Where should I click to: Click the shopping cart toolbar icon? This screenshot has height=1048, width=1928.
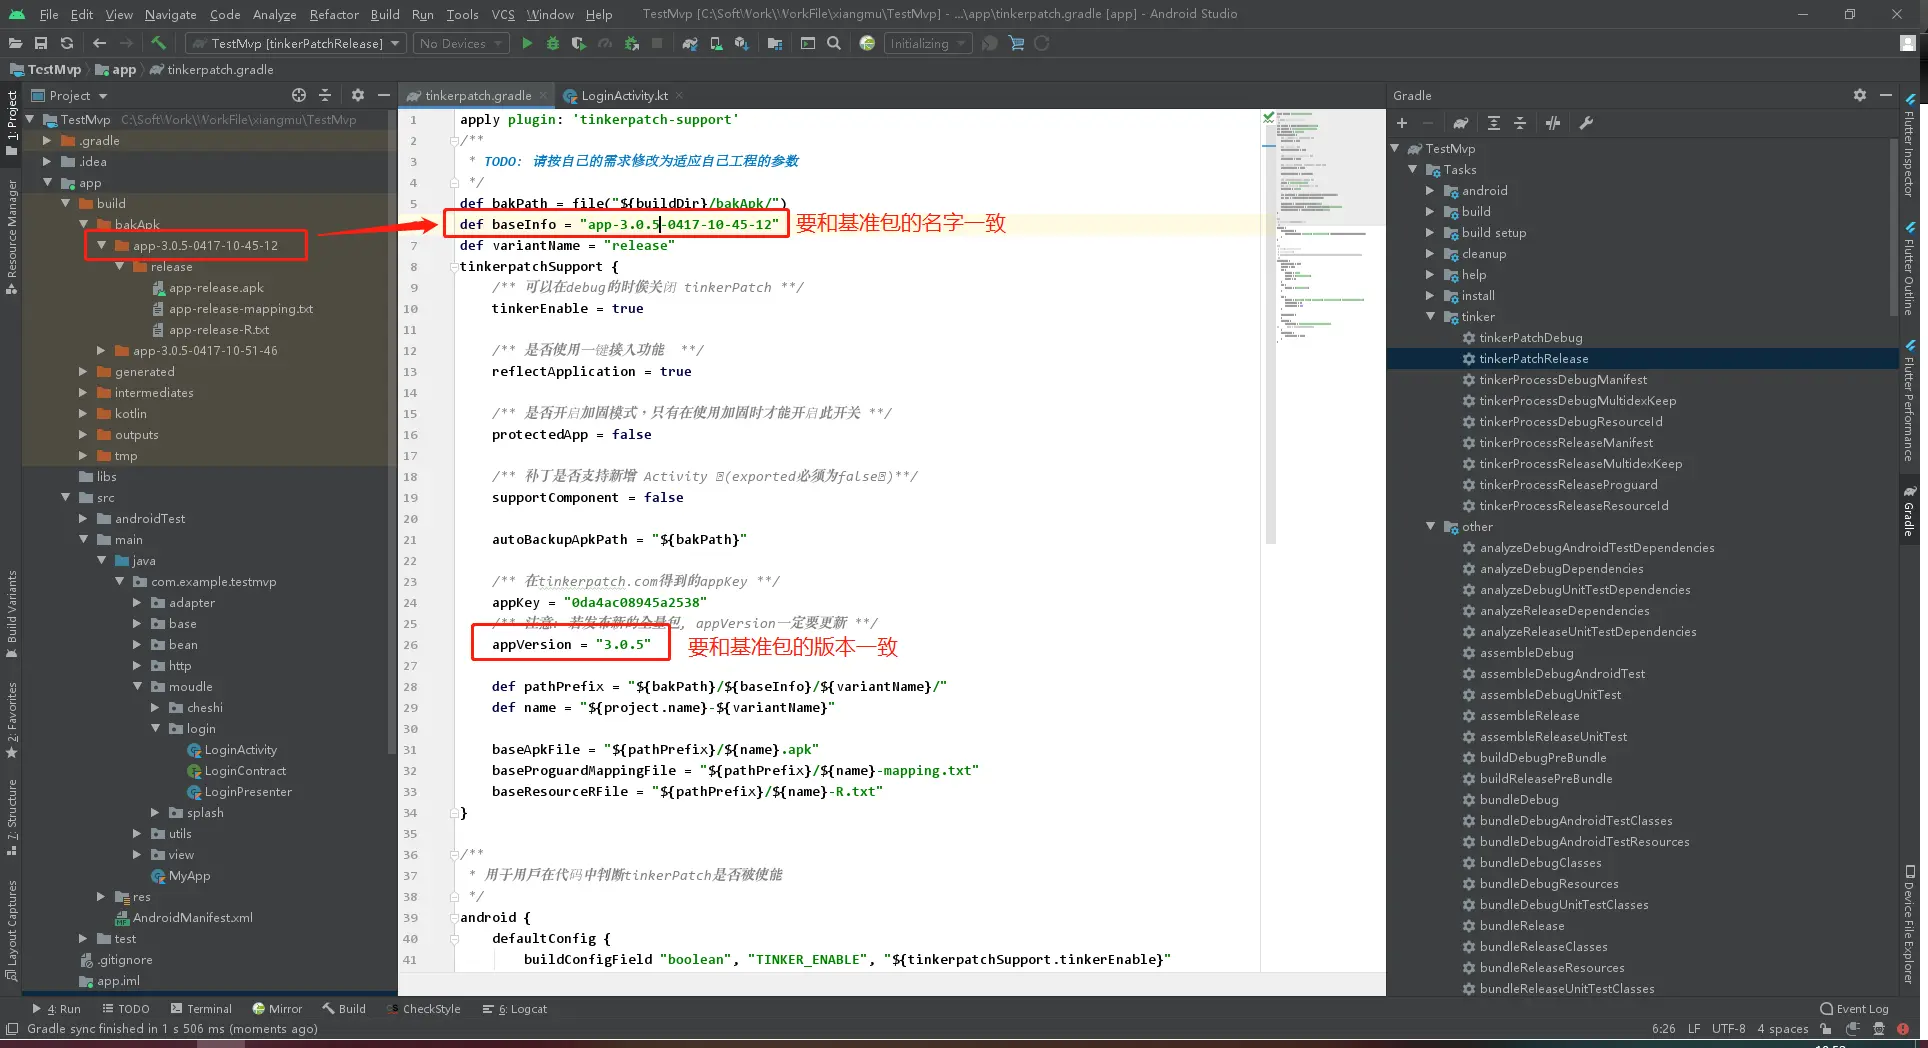1016,43
